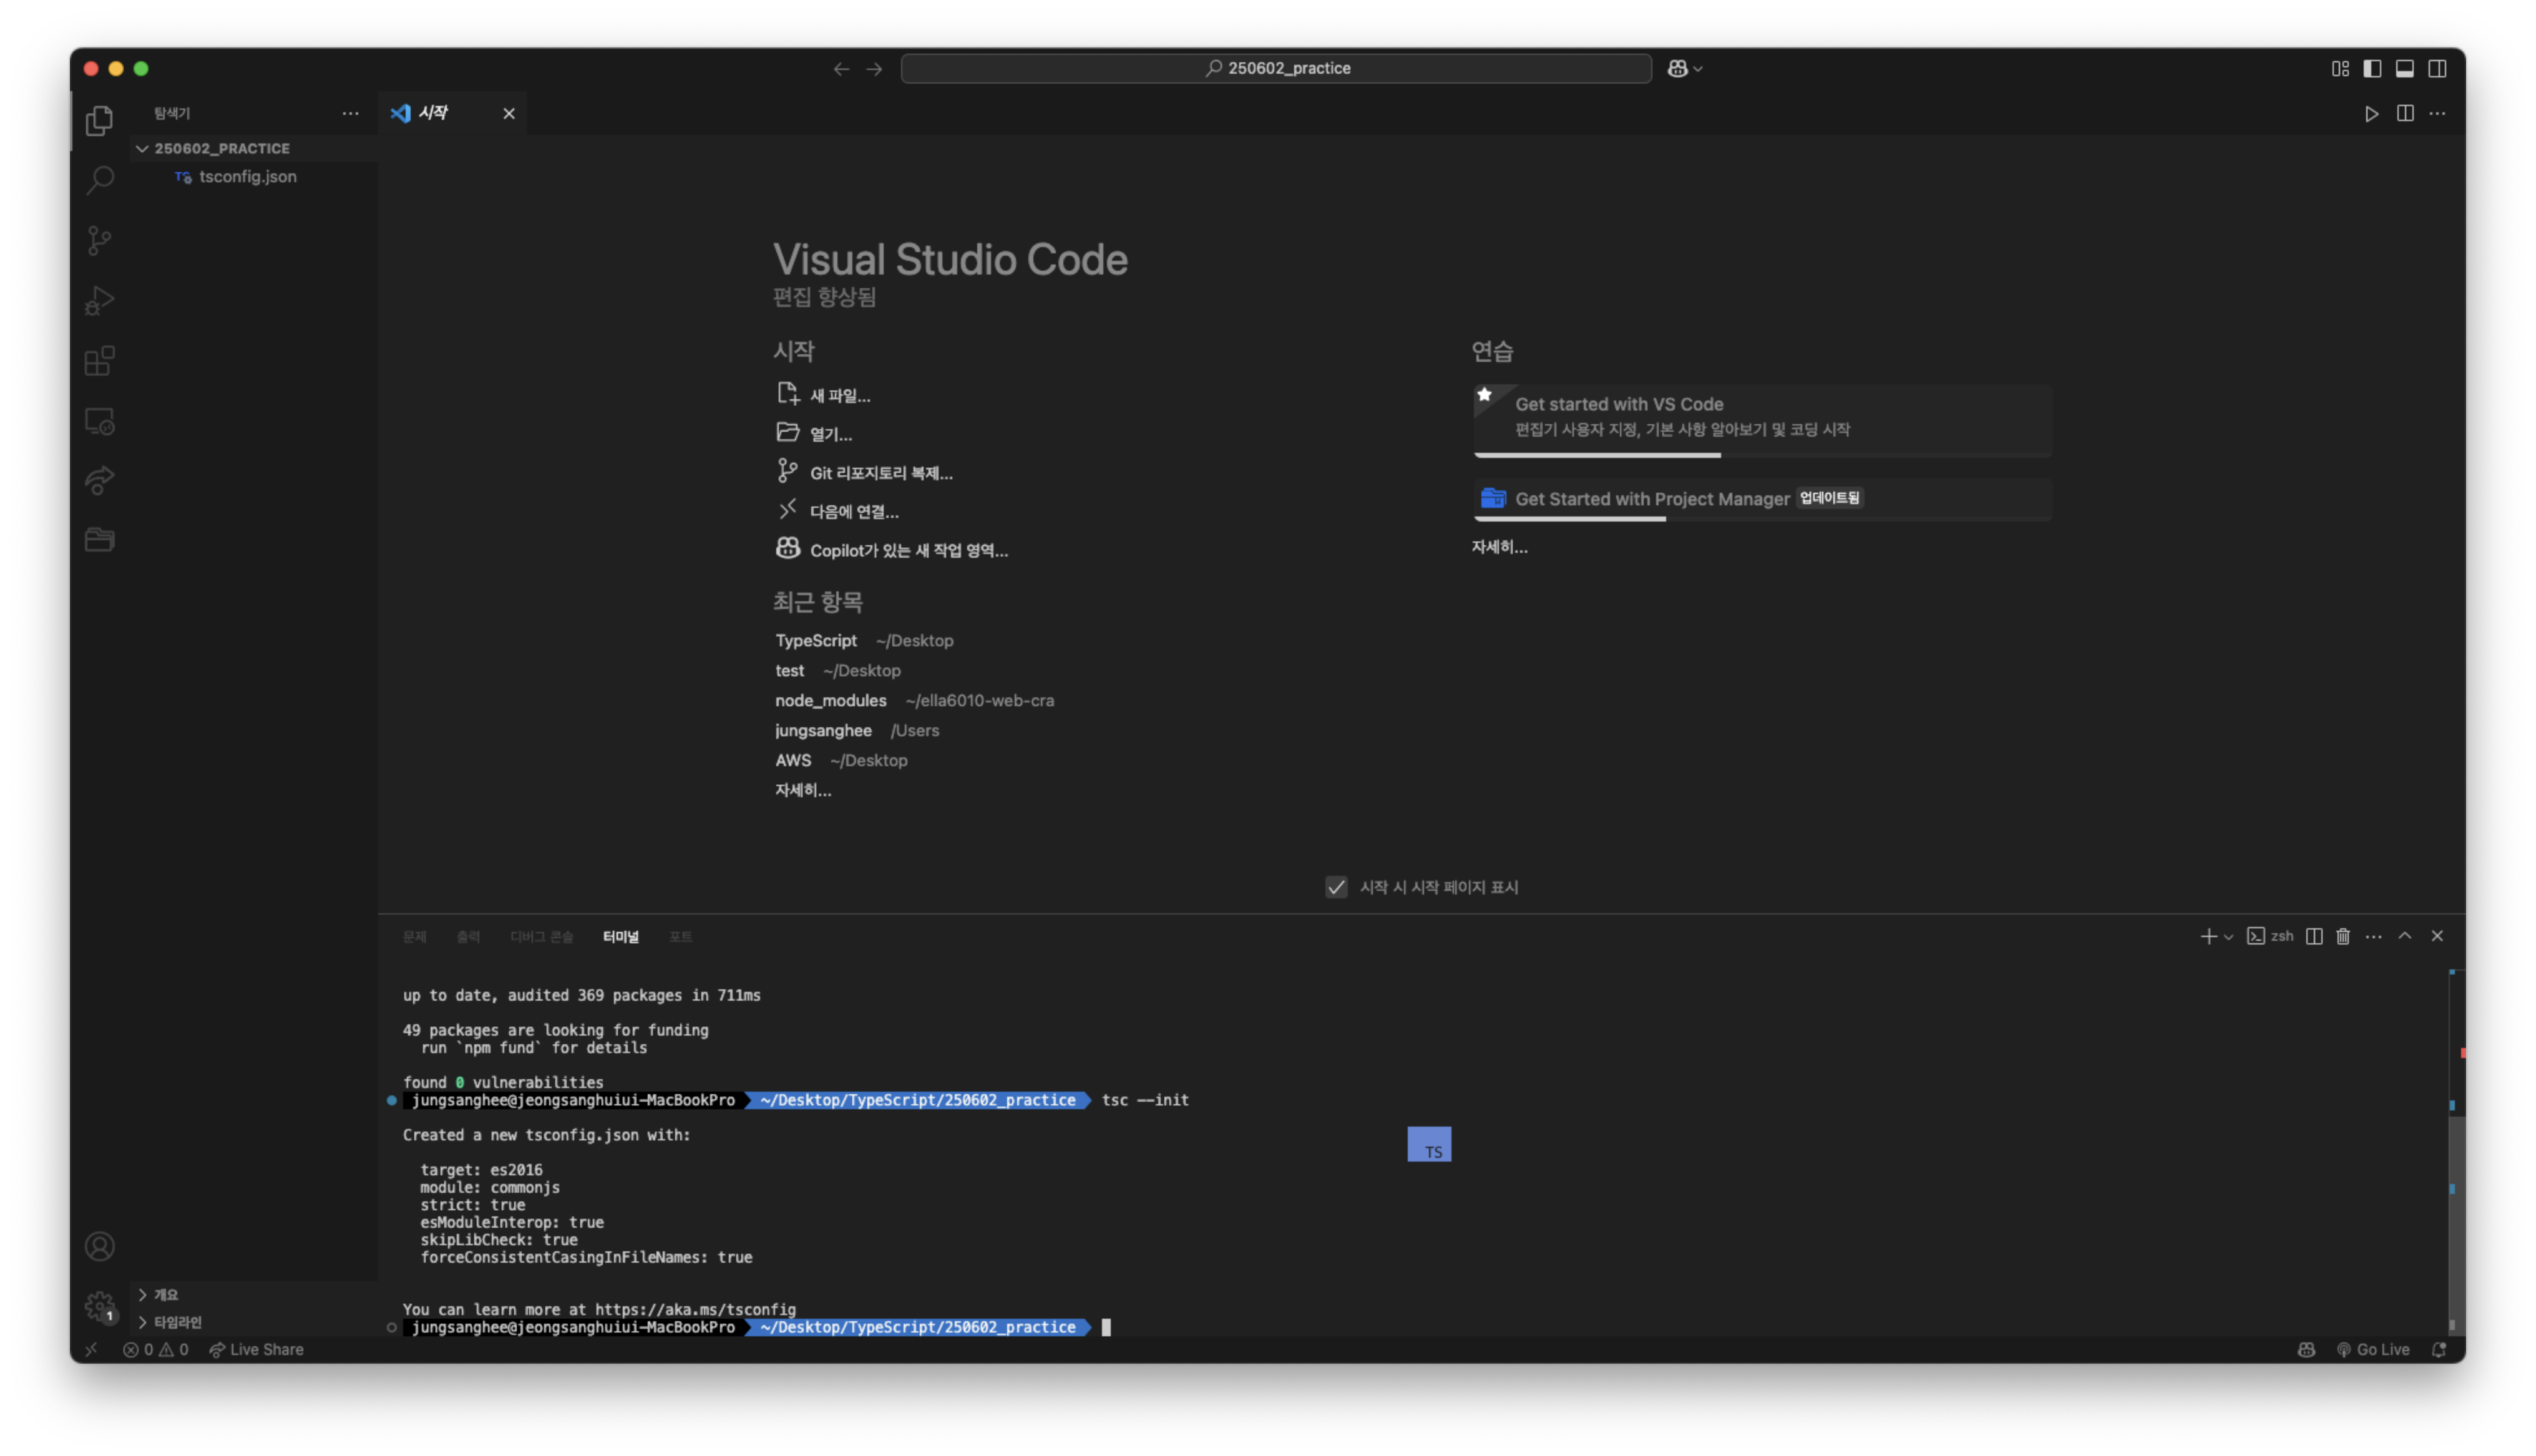This screenshot has height=1456, width=2536.
Task: Open the Copilot chat icon in title bar
Action: 1677,69
